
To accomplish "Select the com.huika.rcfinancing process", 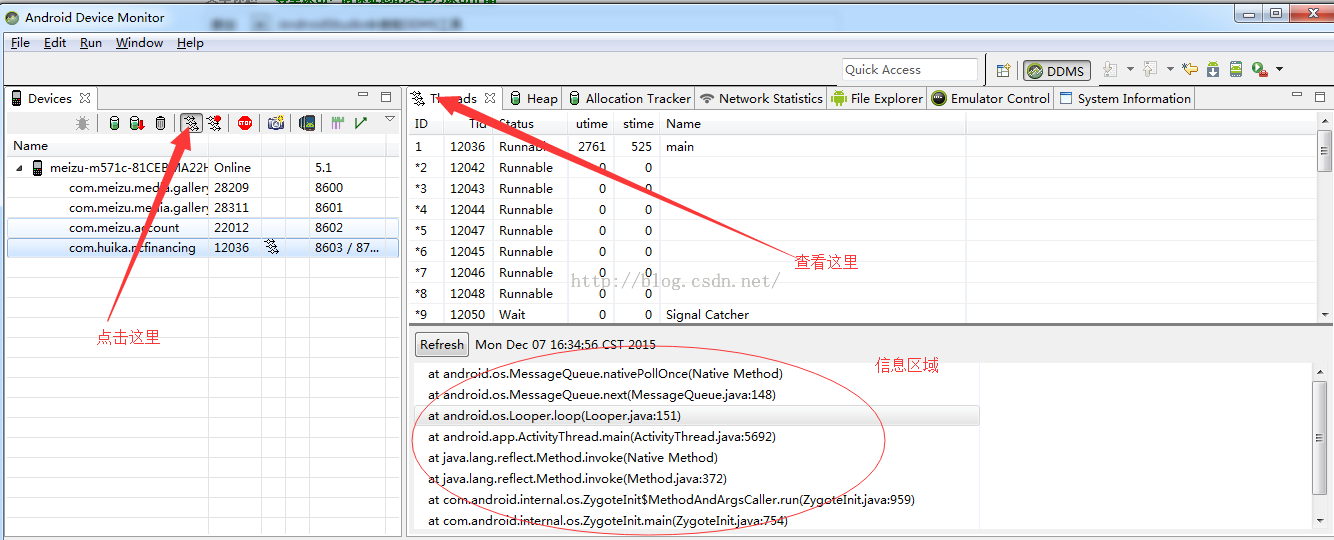I will tap(203, 247).
